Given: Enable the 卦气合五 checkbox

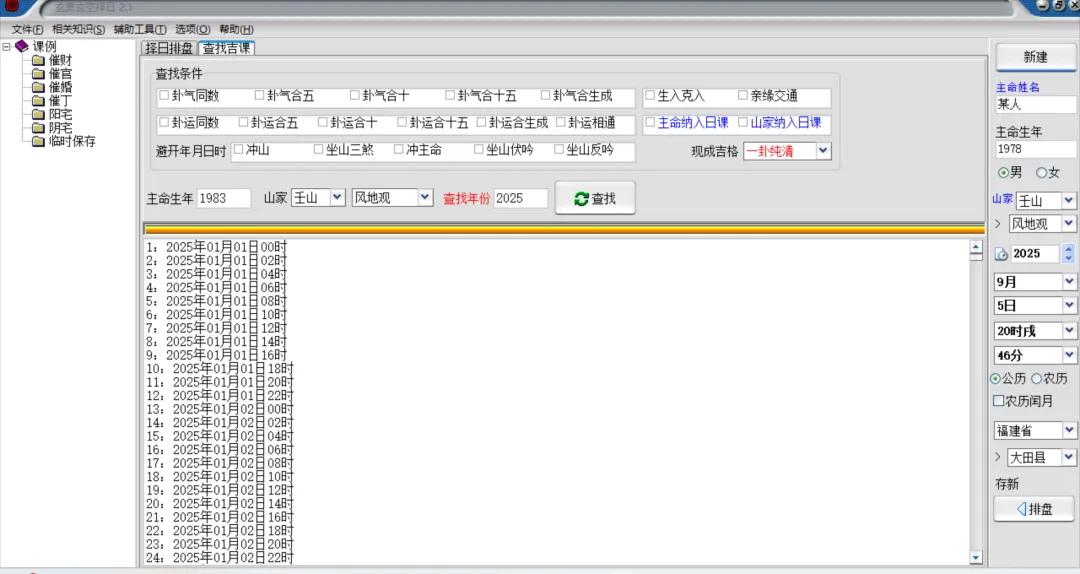Looking at the screenshot, I should pos(259,95).
